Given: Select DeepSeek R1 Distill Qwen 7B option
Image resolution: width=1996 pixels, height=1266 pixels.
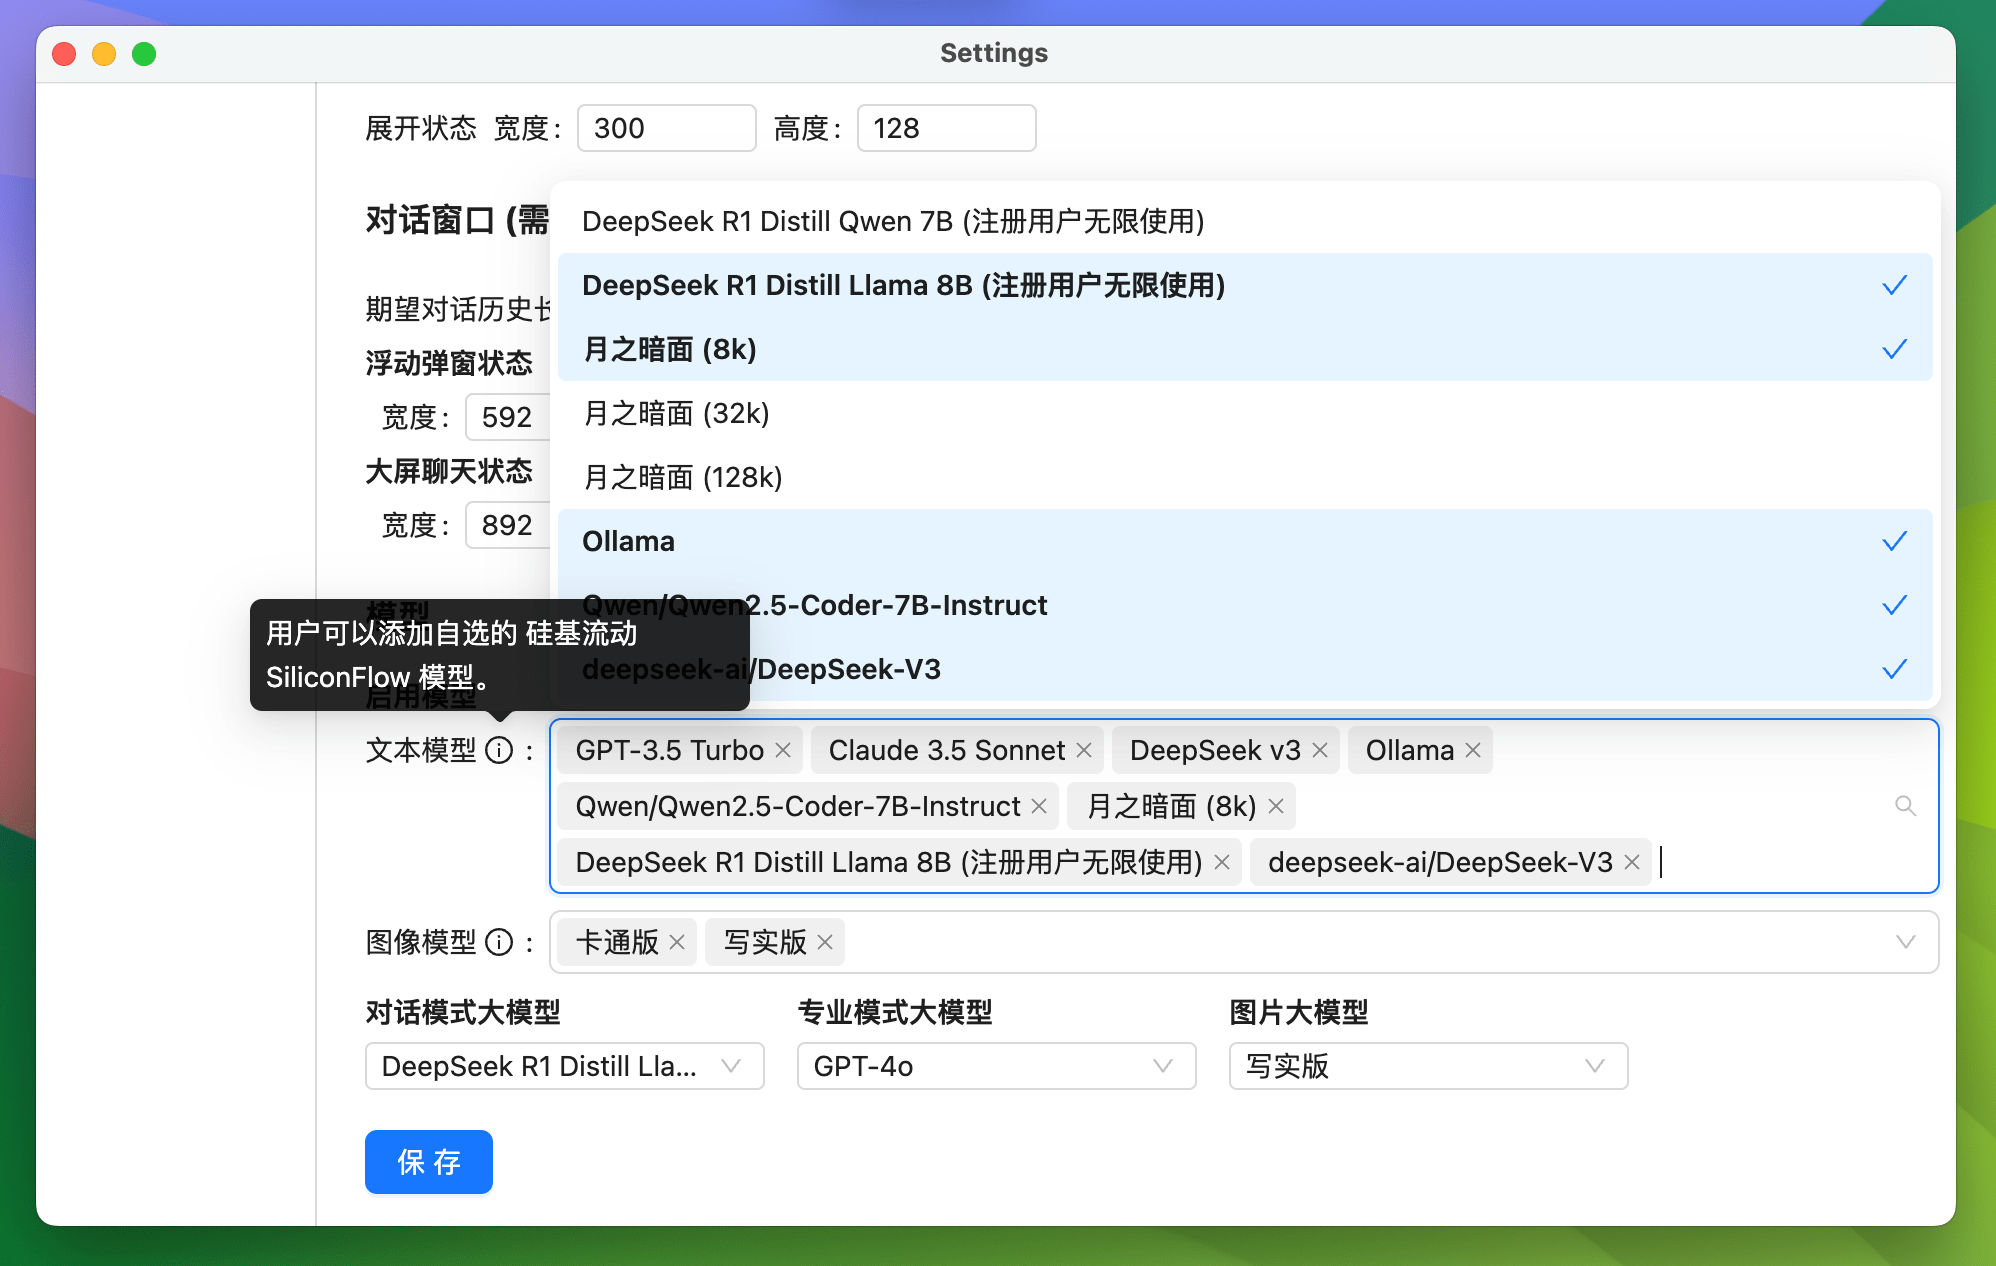Looking at the screenshot, I should point(1245,221).
